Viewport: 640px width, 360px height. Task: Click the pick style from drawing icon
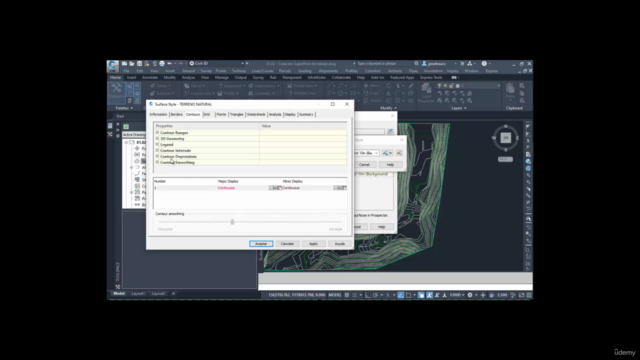point(399,153)
